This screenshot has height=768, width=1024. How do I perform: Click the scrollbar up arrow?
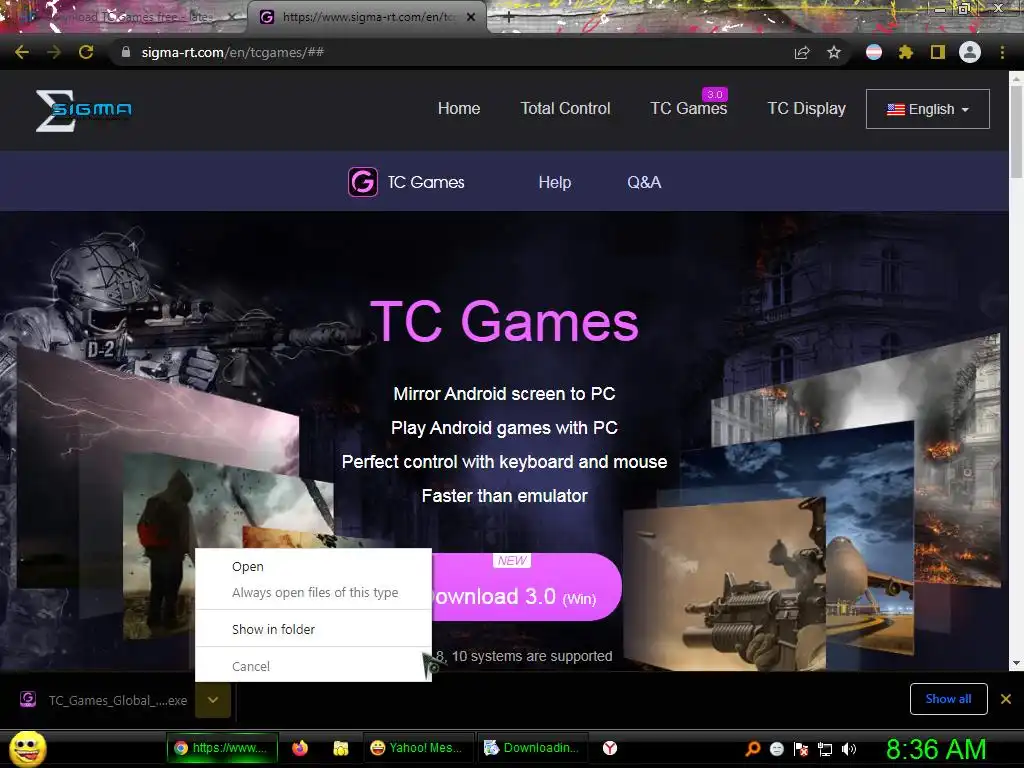(x=1016, y=77)
